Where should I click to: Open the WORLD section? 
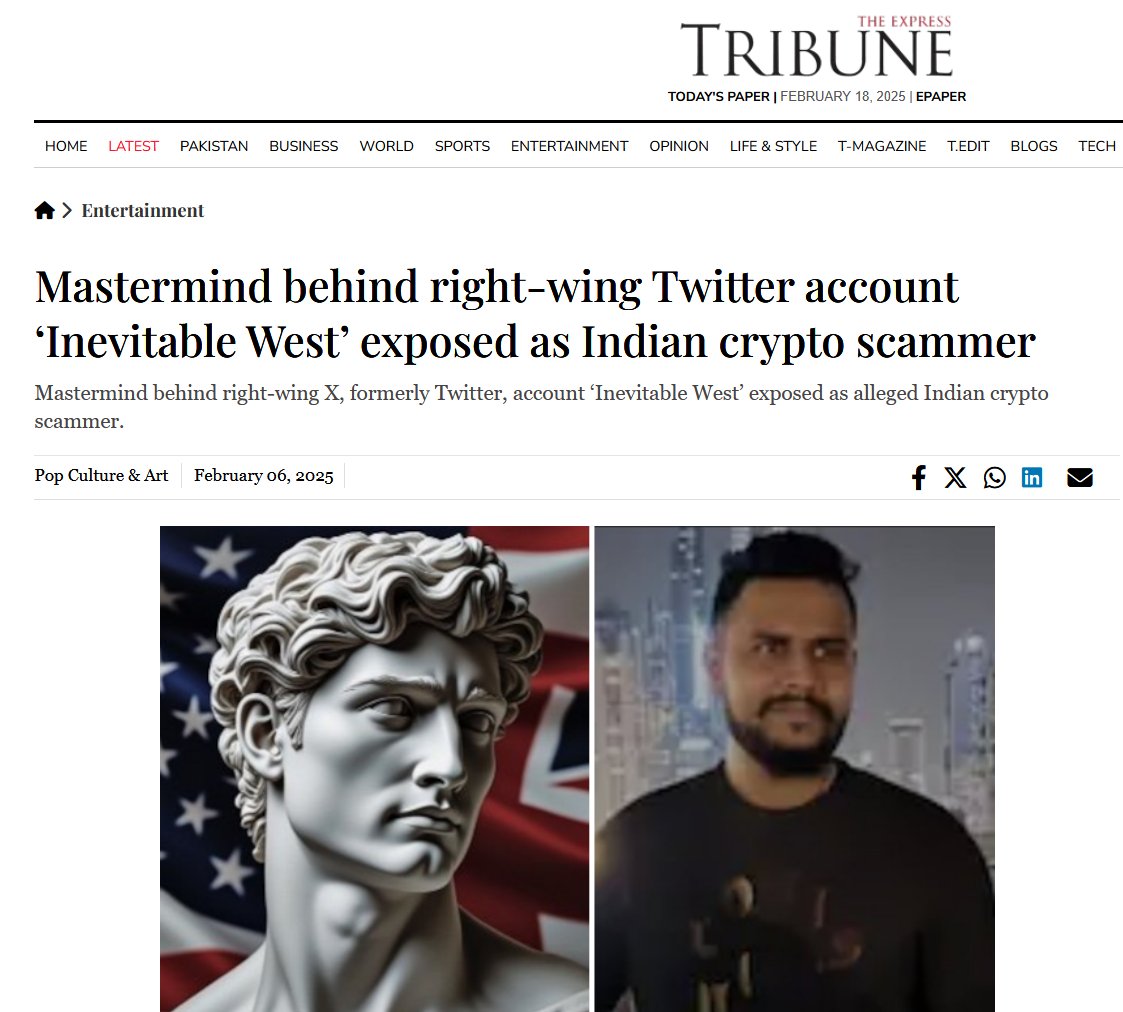386,146
